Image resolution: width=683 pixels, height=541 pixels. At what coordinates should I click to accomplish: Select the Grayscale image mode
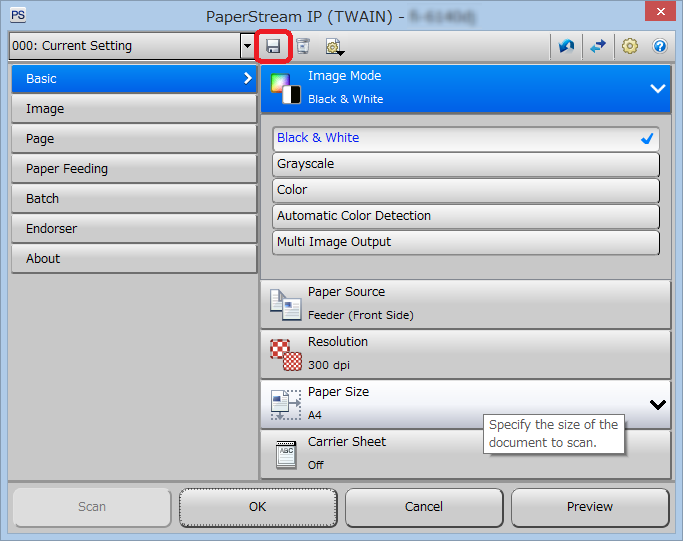(x=466, y=164)
